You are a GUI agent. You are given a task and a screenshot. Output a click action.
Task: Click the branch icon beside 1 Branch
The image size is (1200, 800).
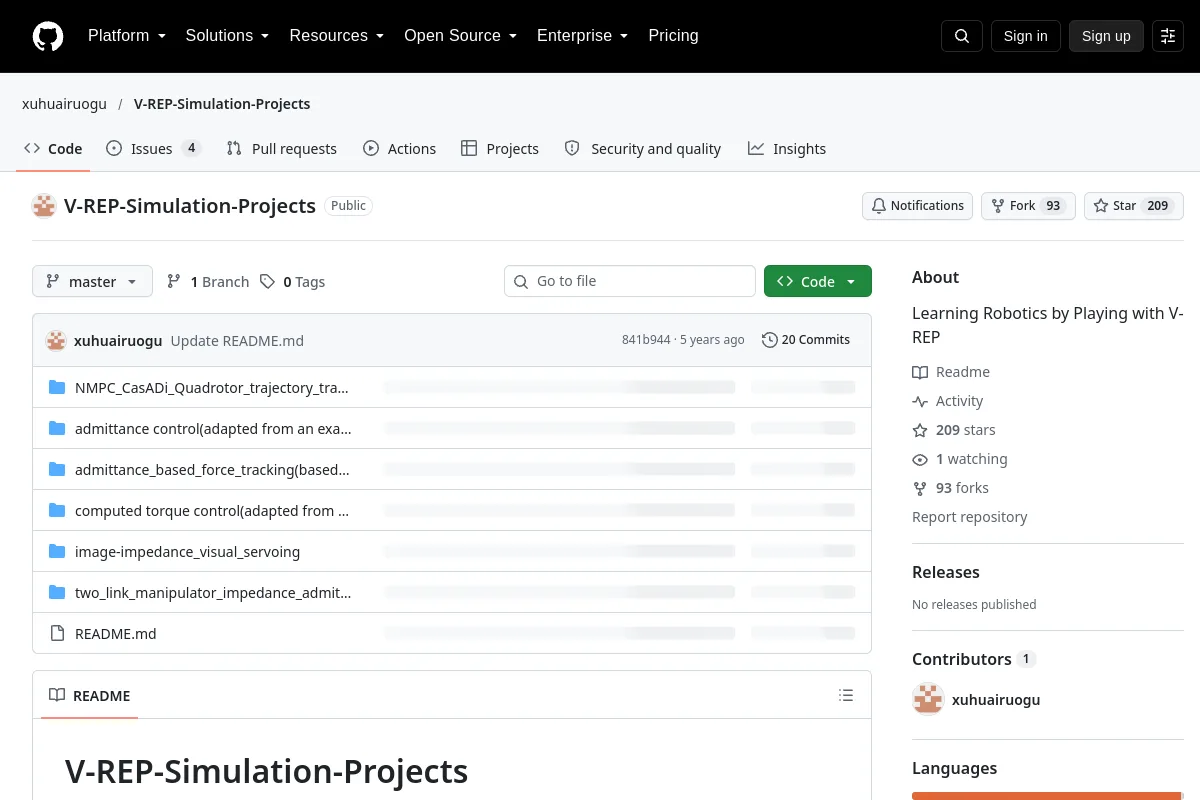[x=174, y=282]
